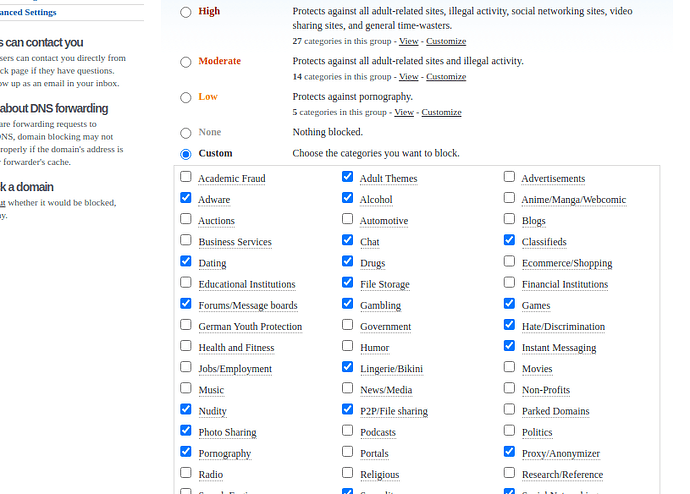
Task: Disable the P2P/File sharing checkbox
Action: [348, 410]
